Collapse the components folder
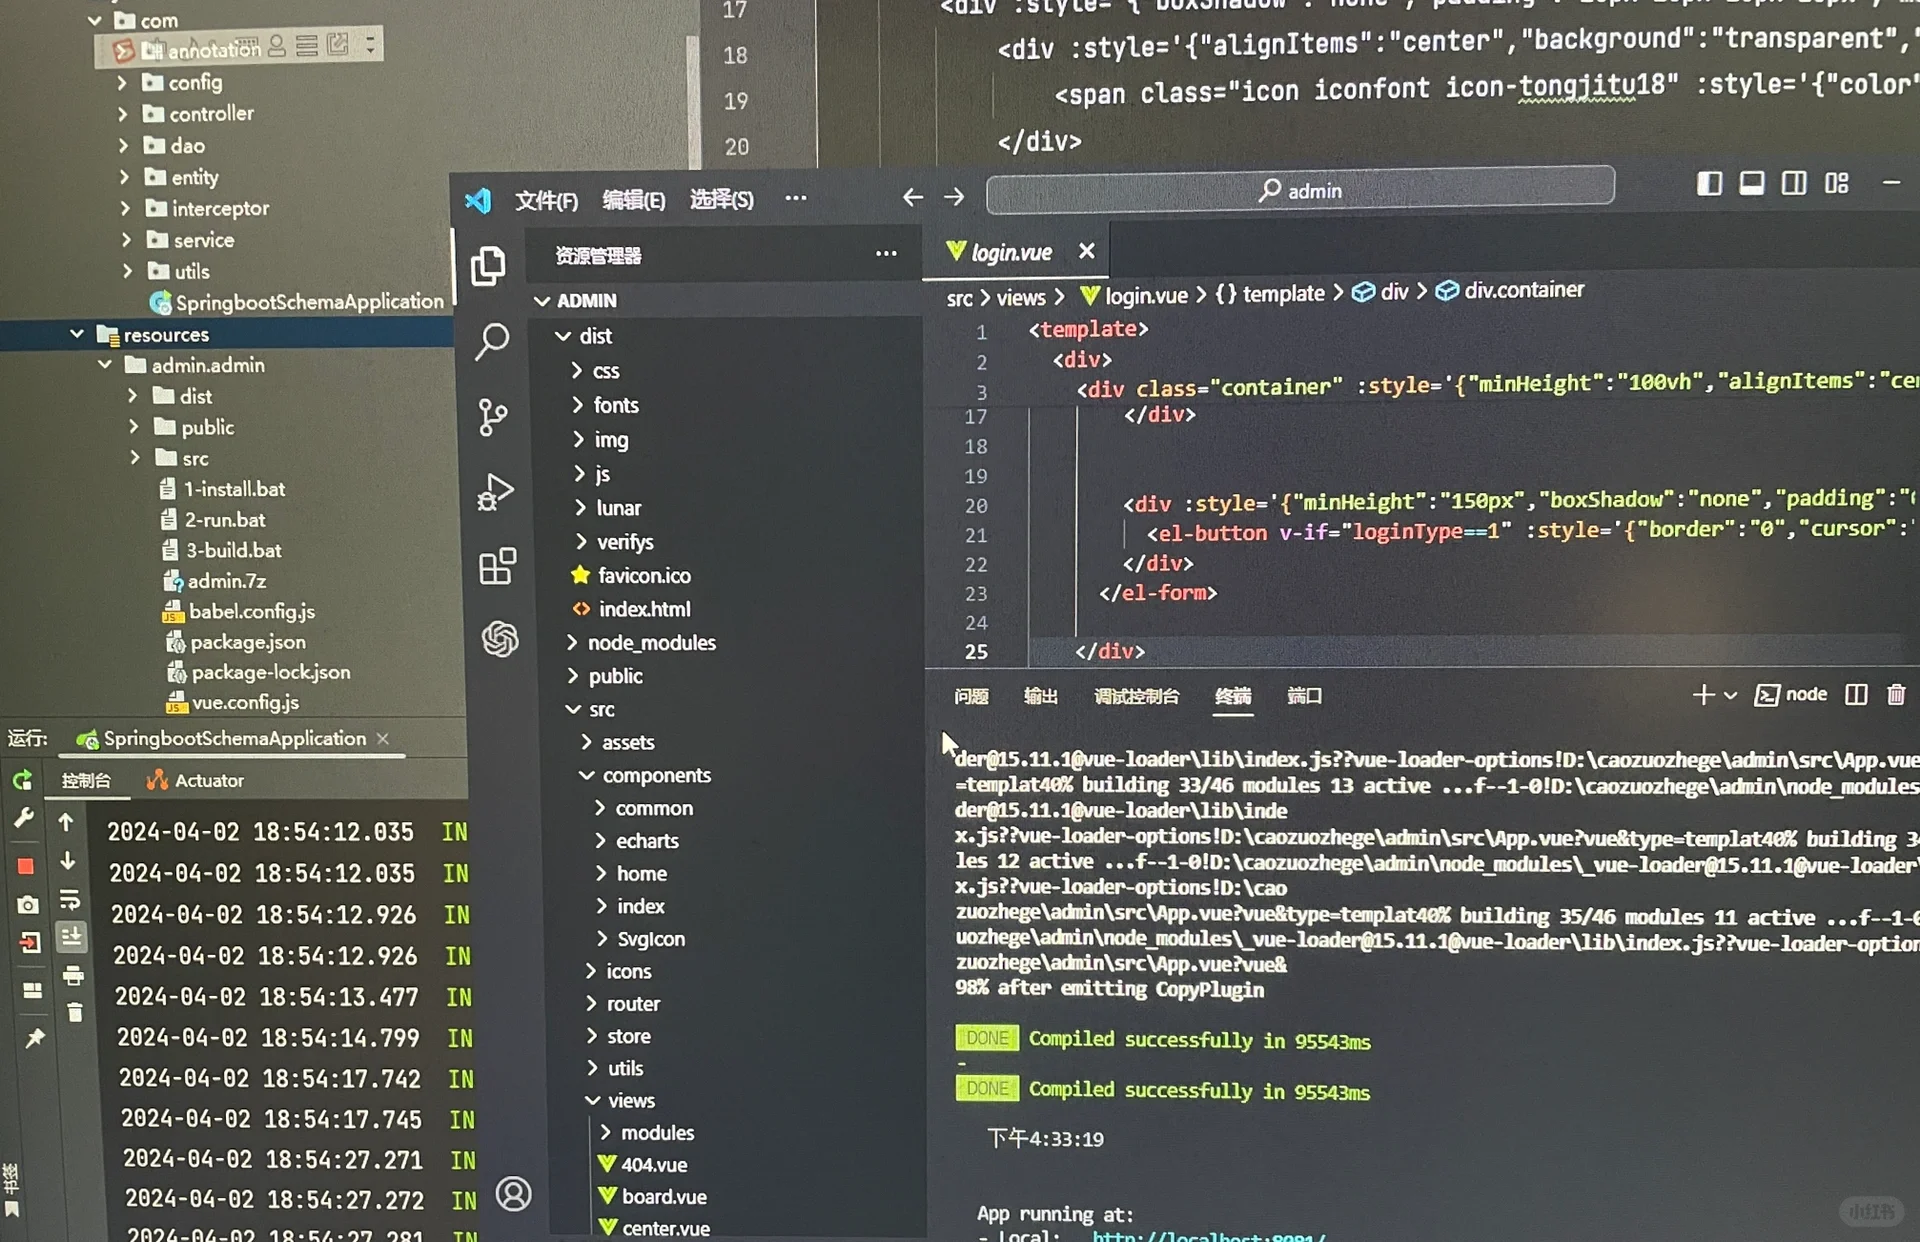The height and width of the screenshot is (1242, 1920). 656,776
